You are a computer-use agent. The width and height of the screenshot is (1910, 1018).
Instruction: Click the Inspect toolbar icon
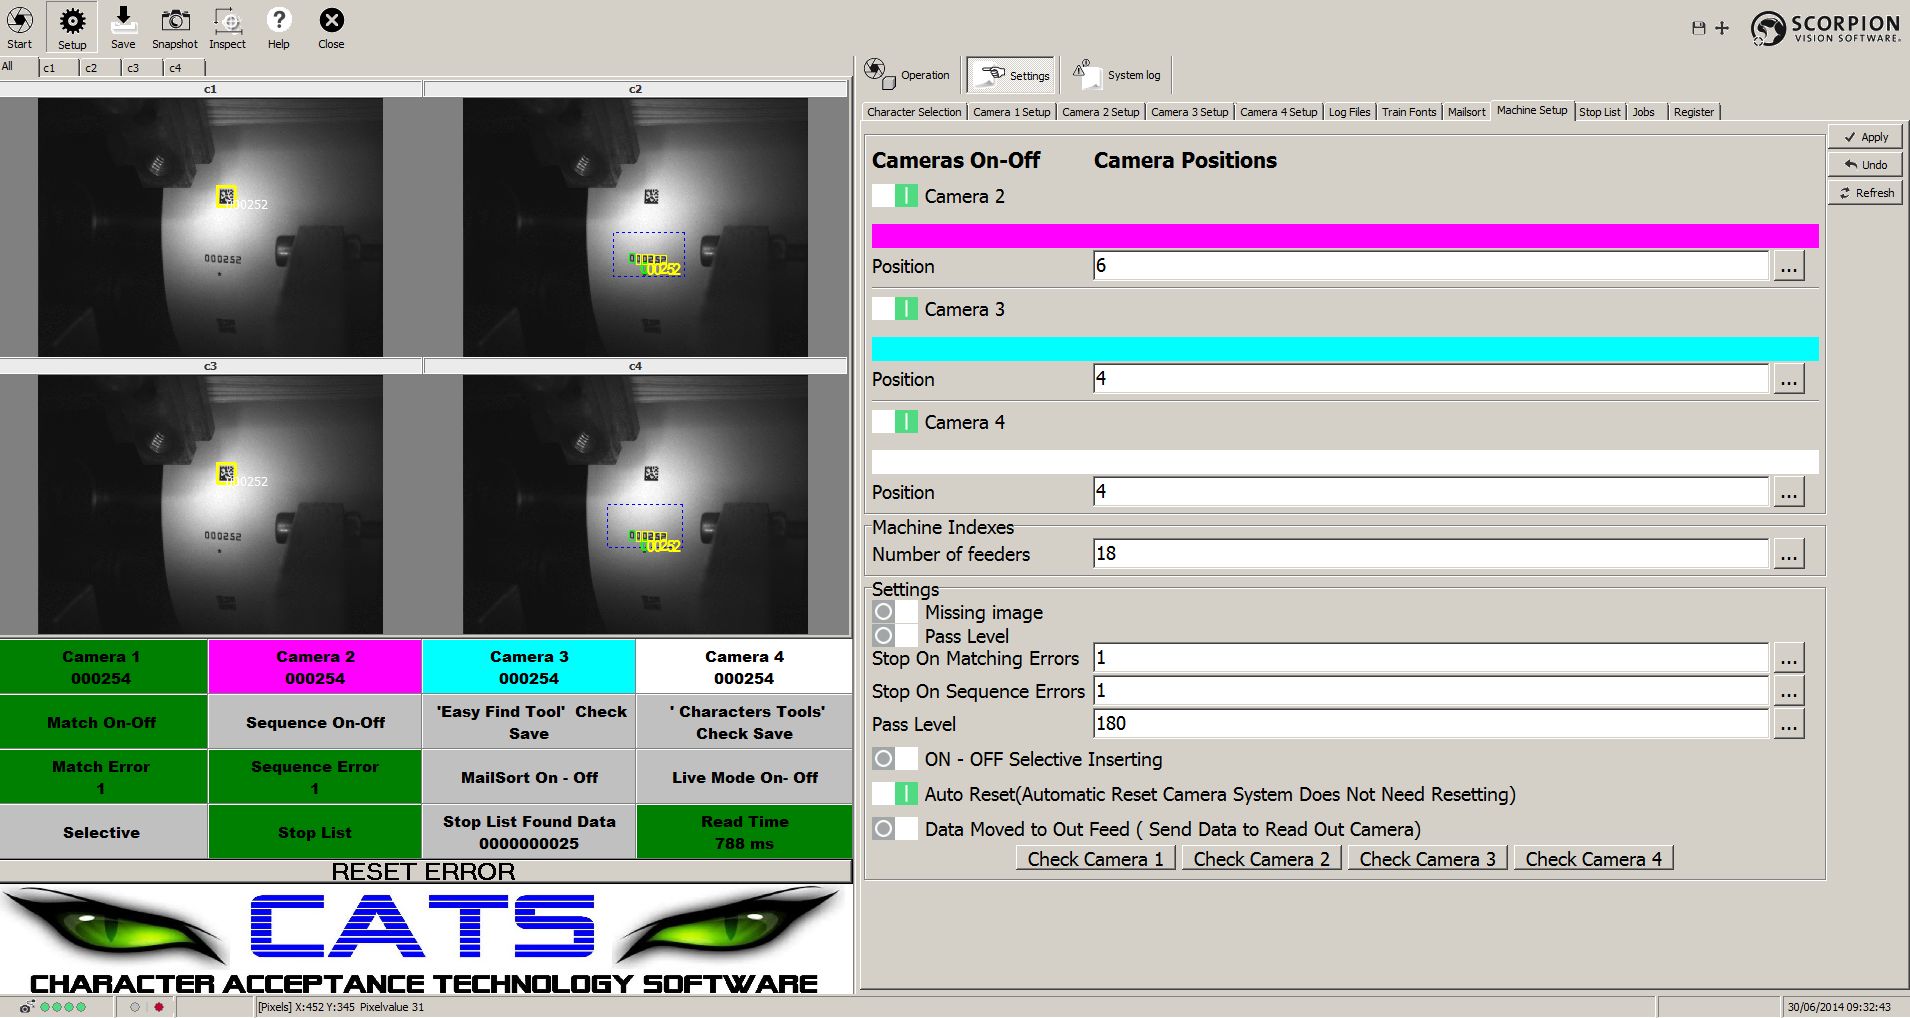click(227, 21)
